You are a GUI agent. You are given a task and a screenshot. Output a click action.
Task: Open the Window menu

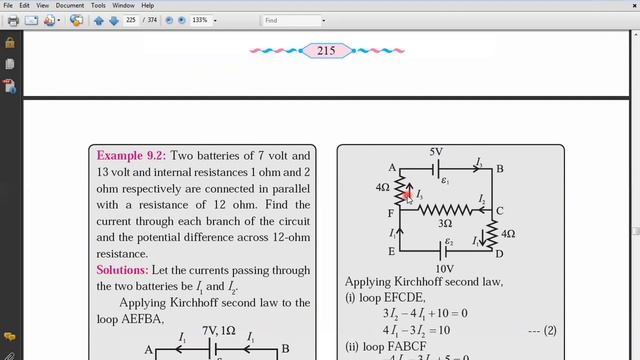[123, 5]
